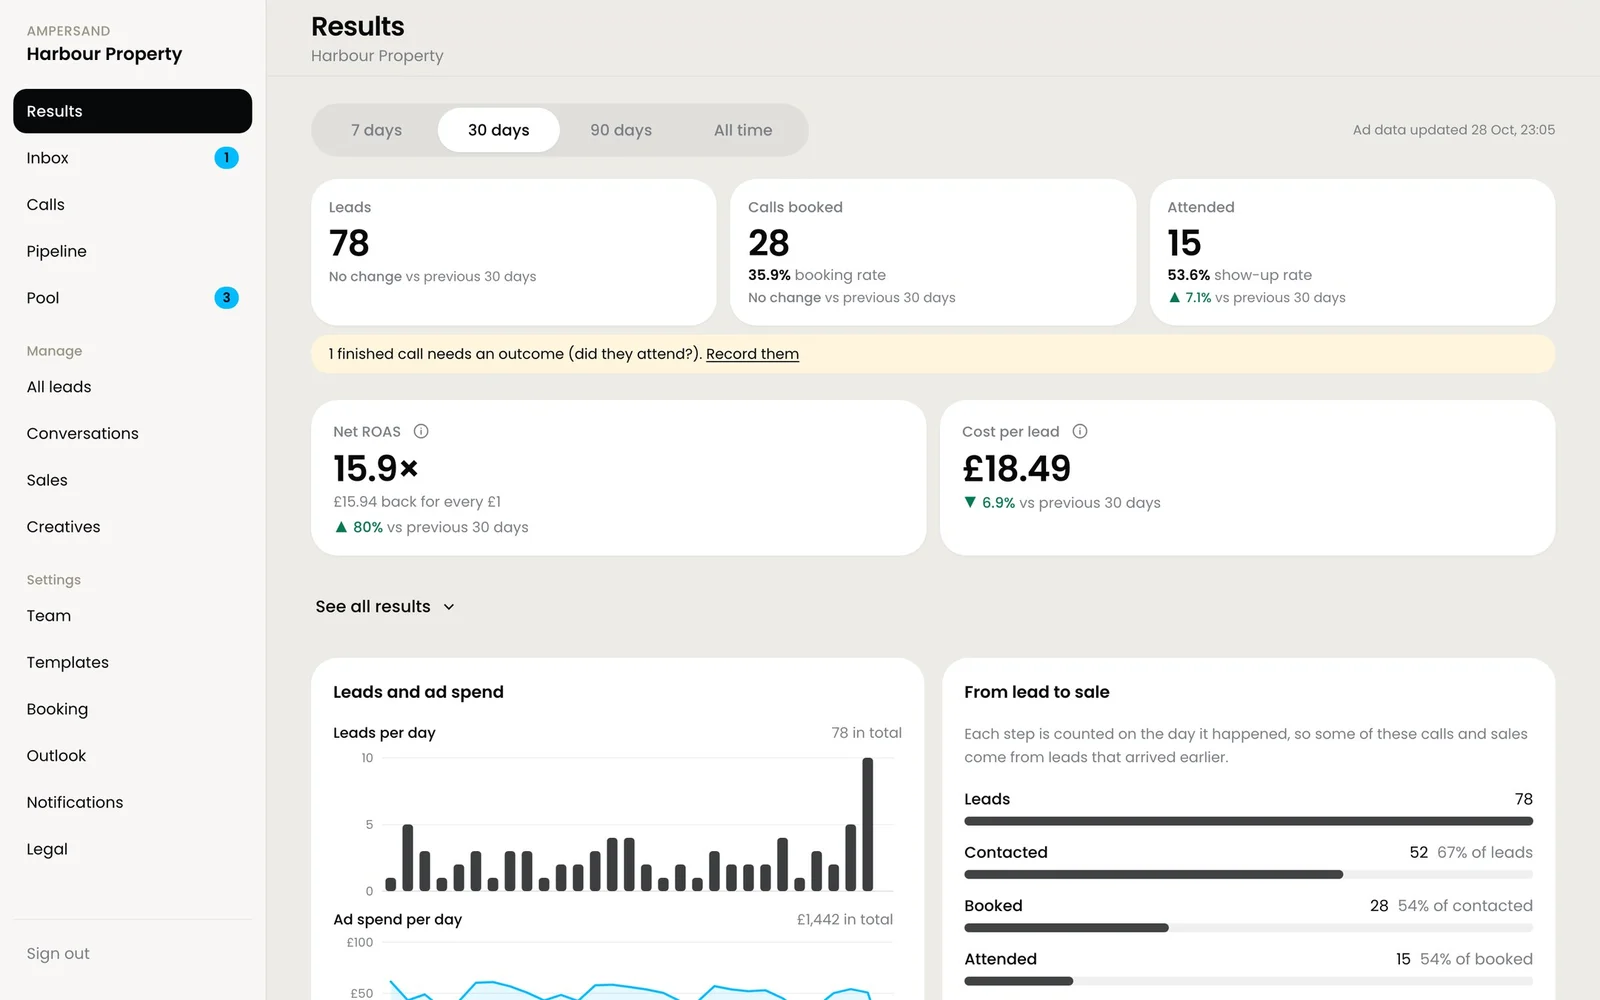Open the Calls page
Image resolution: width=1600 pixels, height=1000 pixels.
132,204
